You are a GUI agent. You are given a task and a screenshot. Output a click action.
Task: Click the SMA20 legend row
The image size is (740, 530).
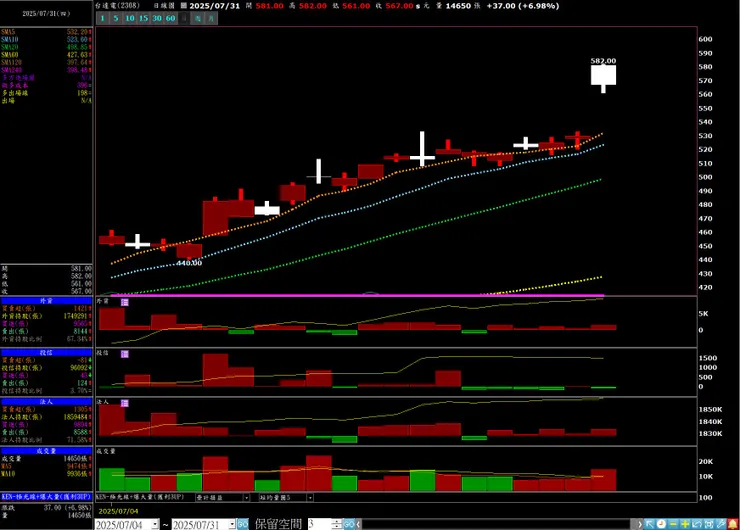coord(46,47)
